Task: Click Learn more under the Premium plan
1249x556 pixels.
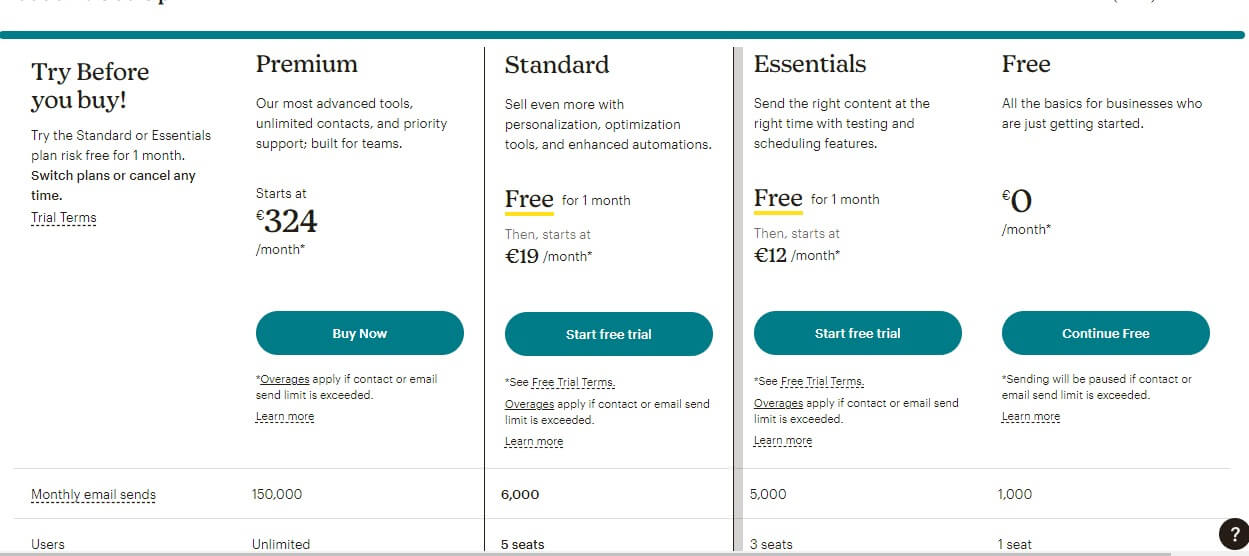Action: [285, 417]
